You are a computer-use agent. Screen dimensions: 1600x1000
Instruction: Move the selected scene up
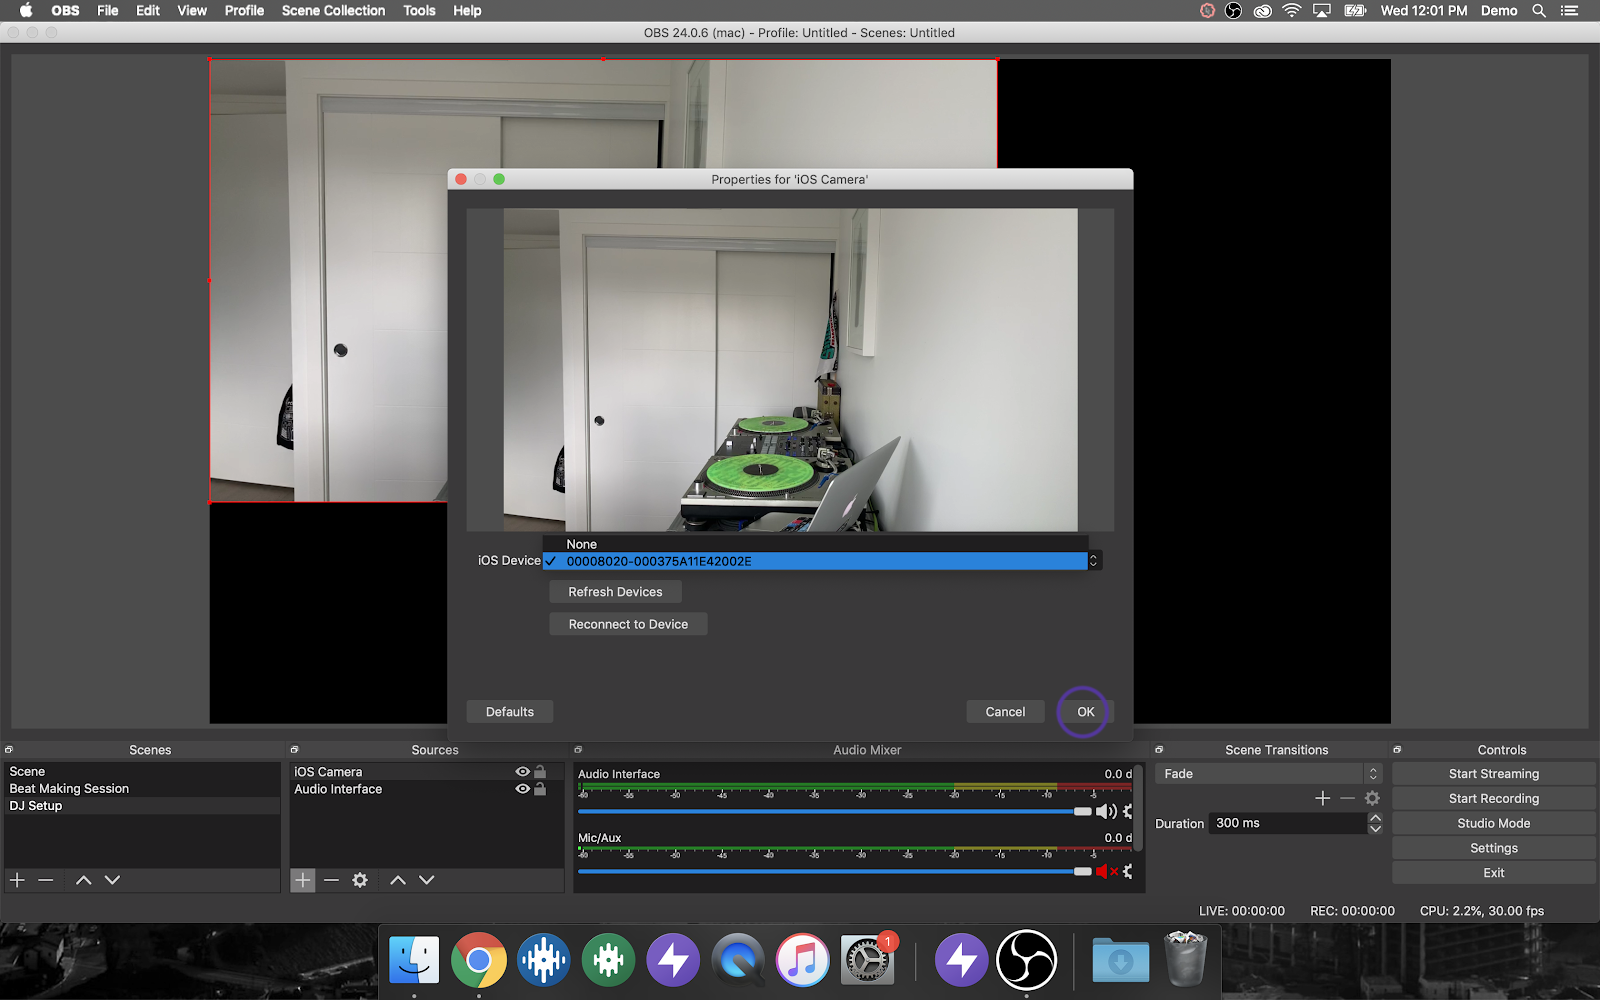(x=84, y=880)
